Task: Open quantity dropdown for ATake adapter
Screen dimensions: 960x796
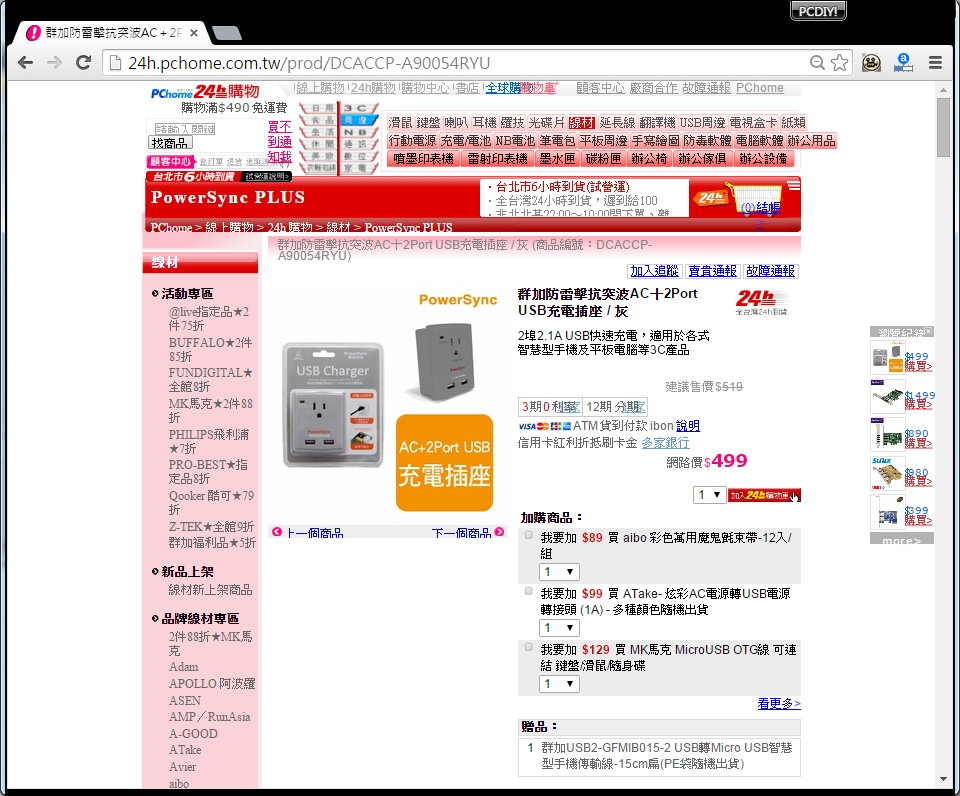Action: tap(559, 628)
